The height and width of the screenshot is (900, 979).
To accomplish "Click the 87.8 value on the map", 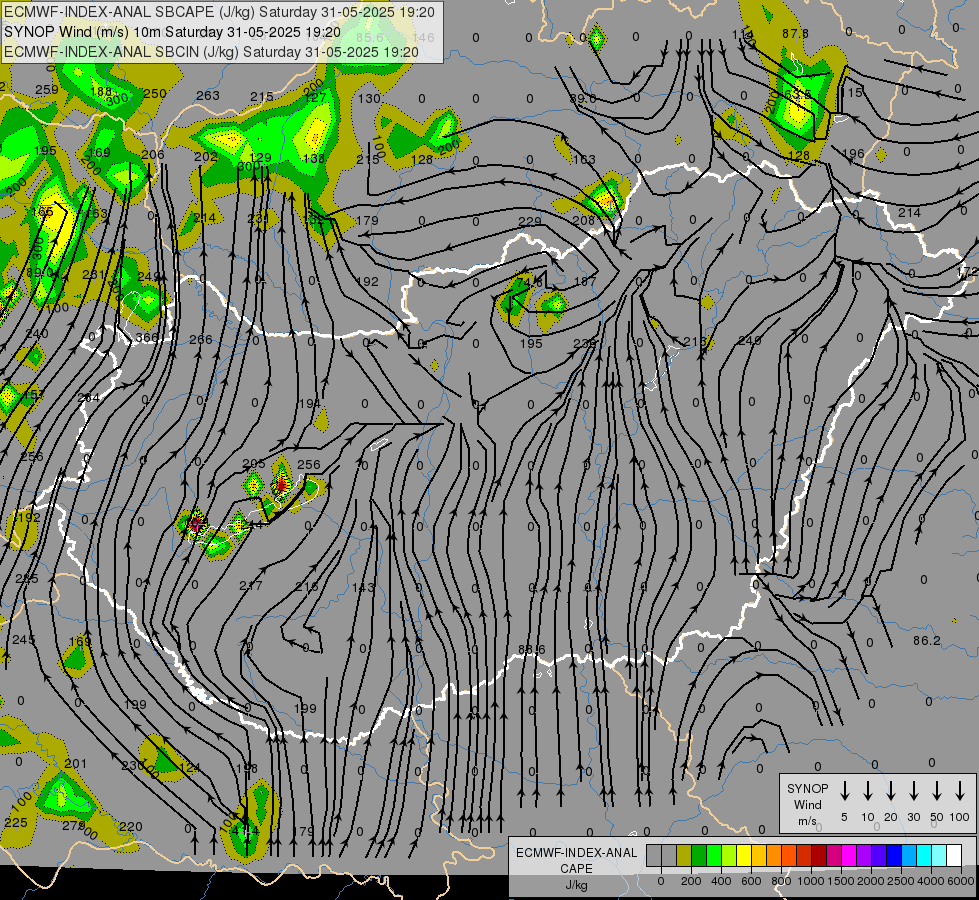I will click(x=795, y=33).
